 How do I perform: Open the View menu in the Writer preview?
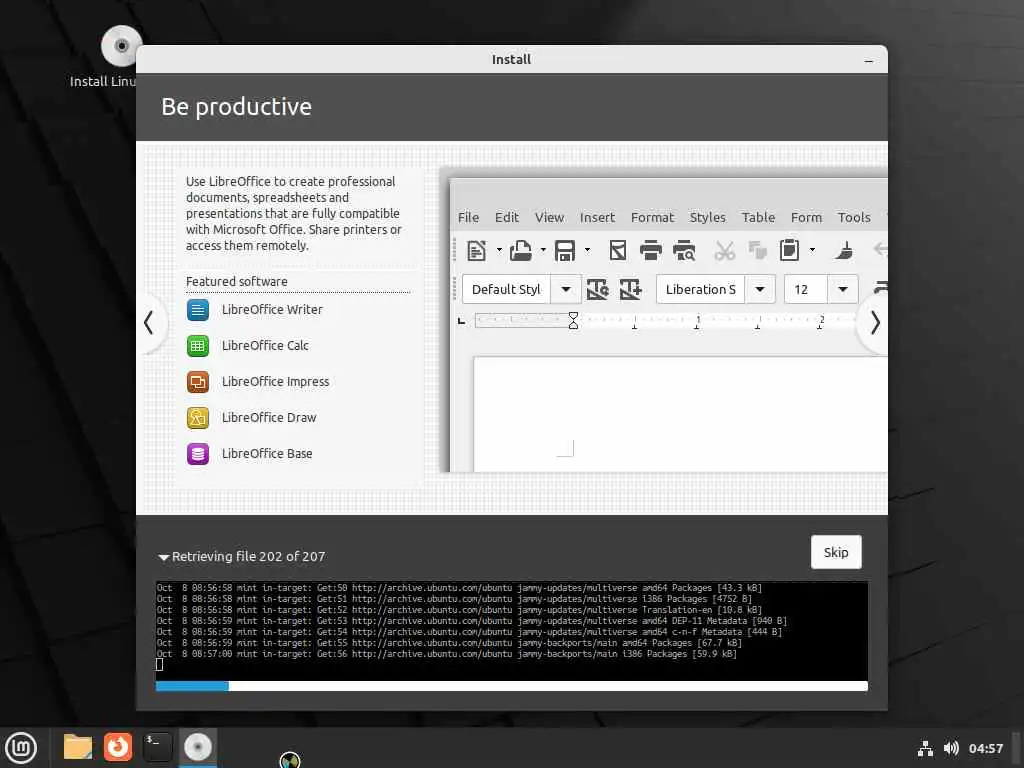point(549,217)
